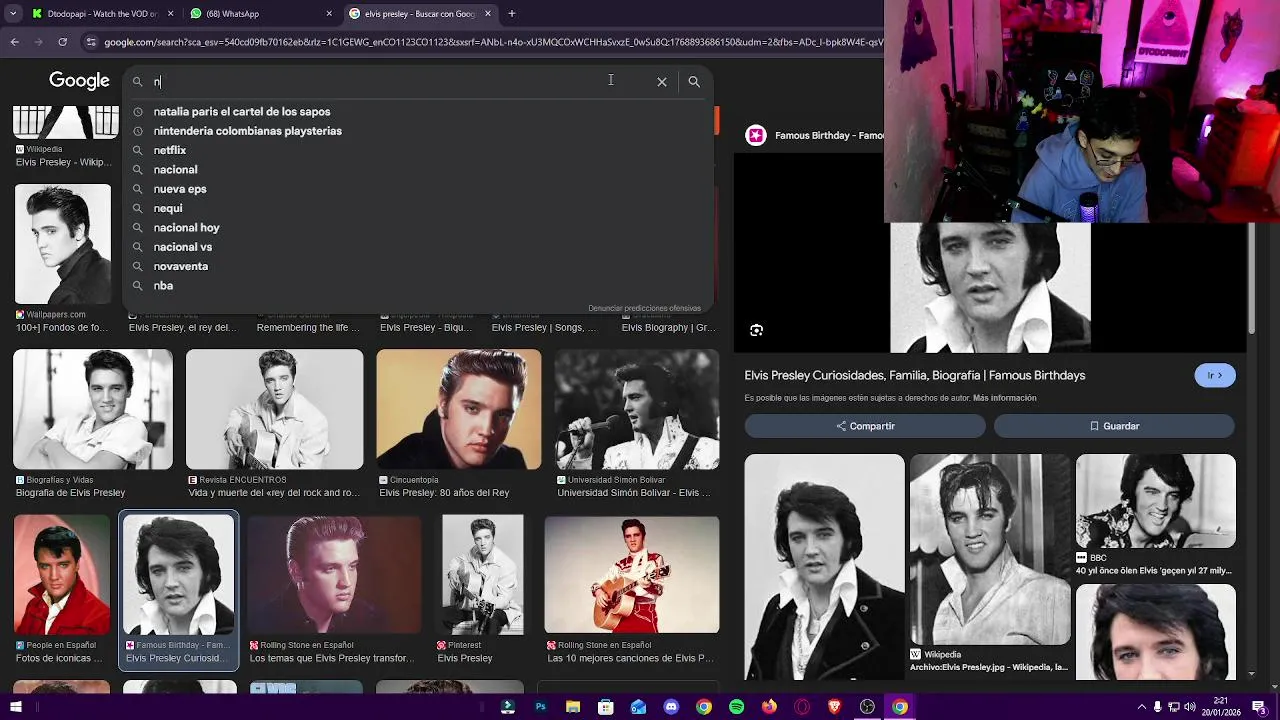Select the 'nacional vs' suggestion
Viewport: 1280px width, 720px height.
(183, 247)
